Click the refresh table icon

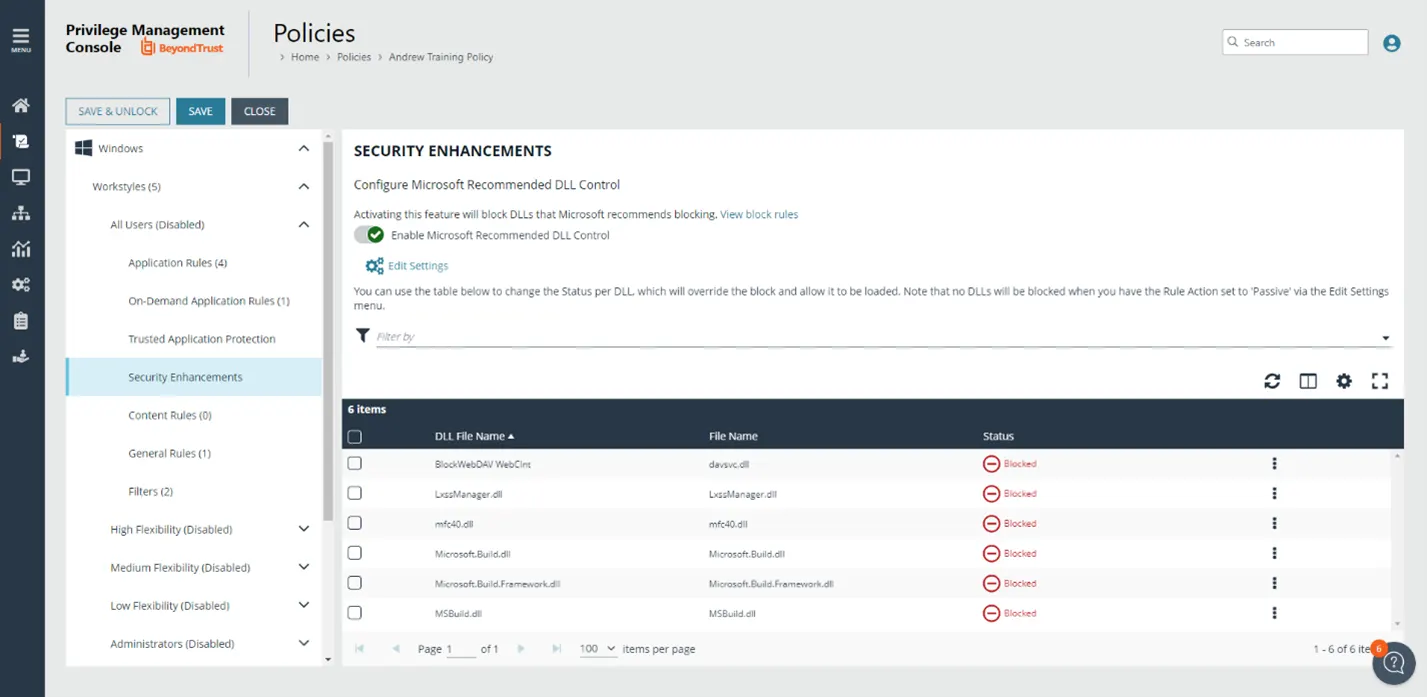1272,381
